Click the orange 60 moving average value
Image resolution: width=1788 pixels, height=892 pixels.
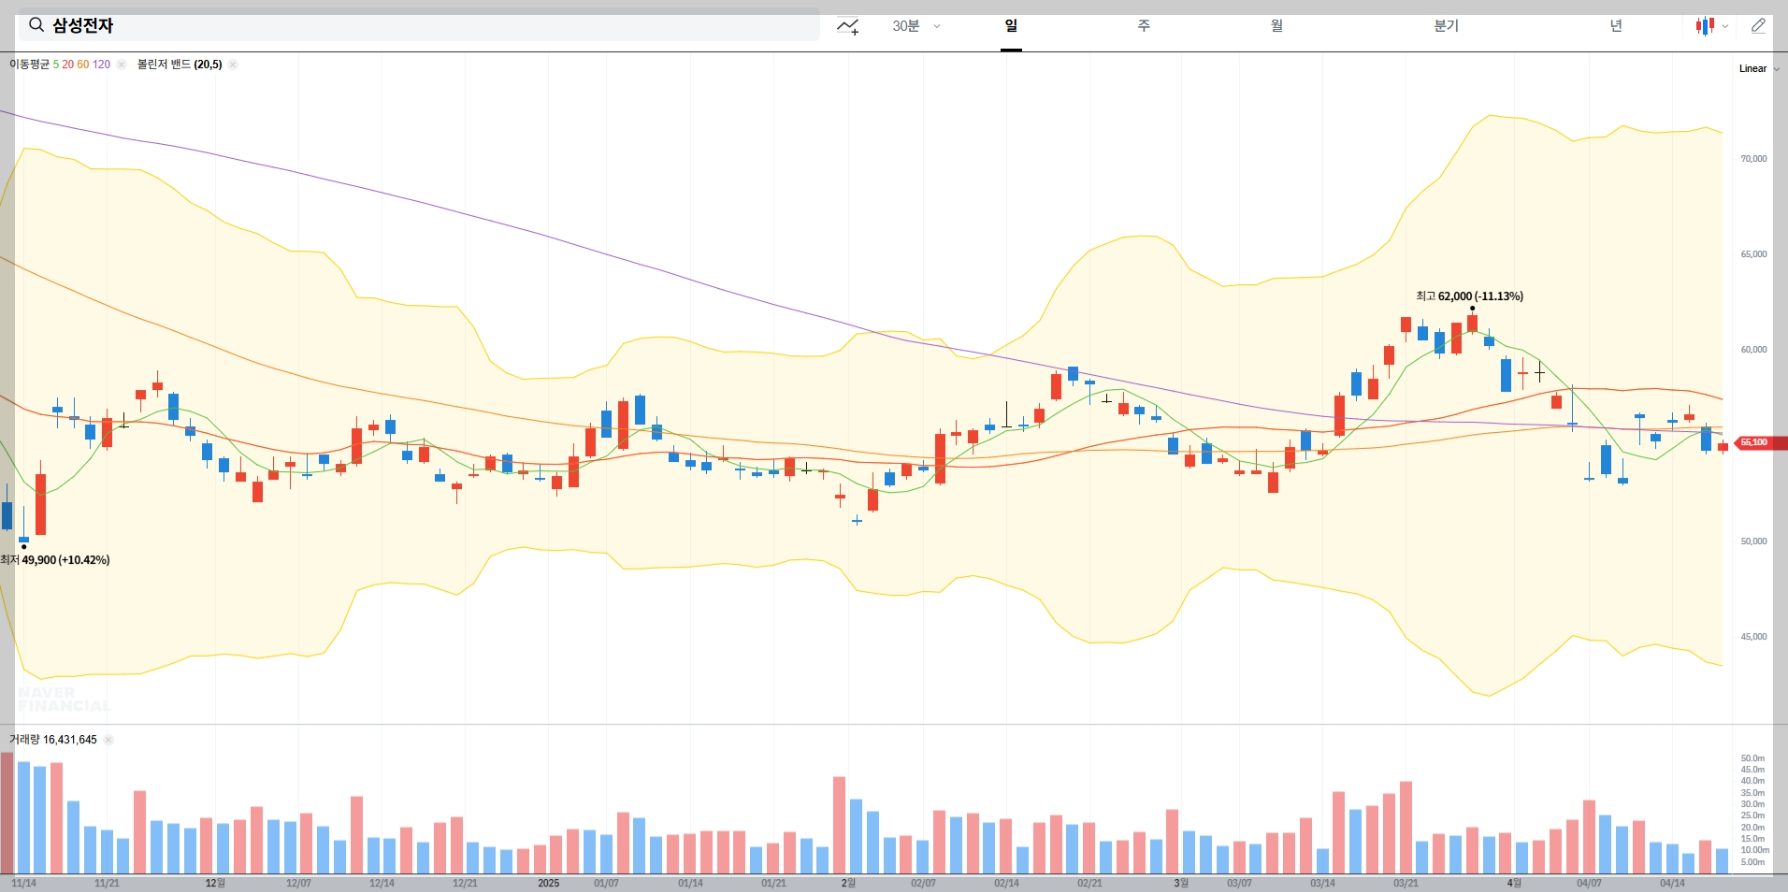pyautogui.click(x=83, y=64)
